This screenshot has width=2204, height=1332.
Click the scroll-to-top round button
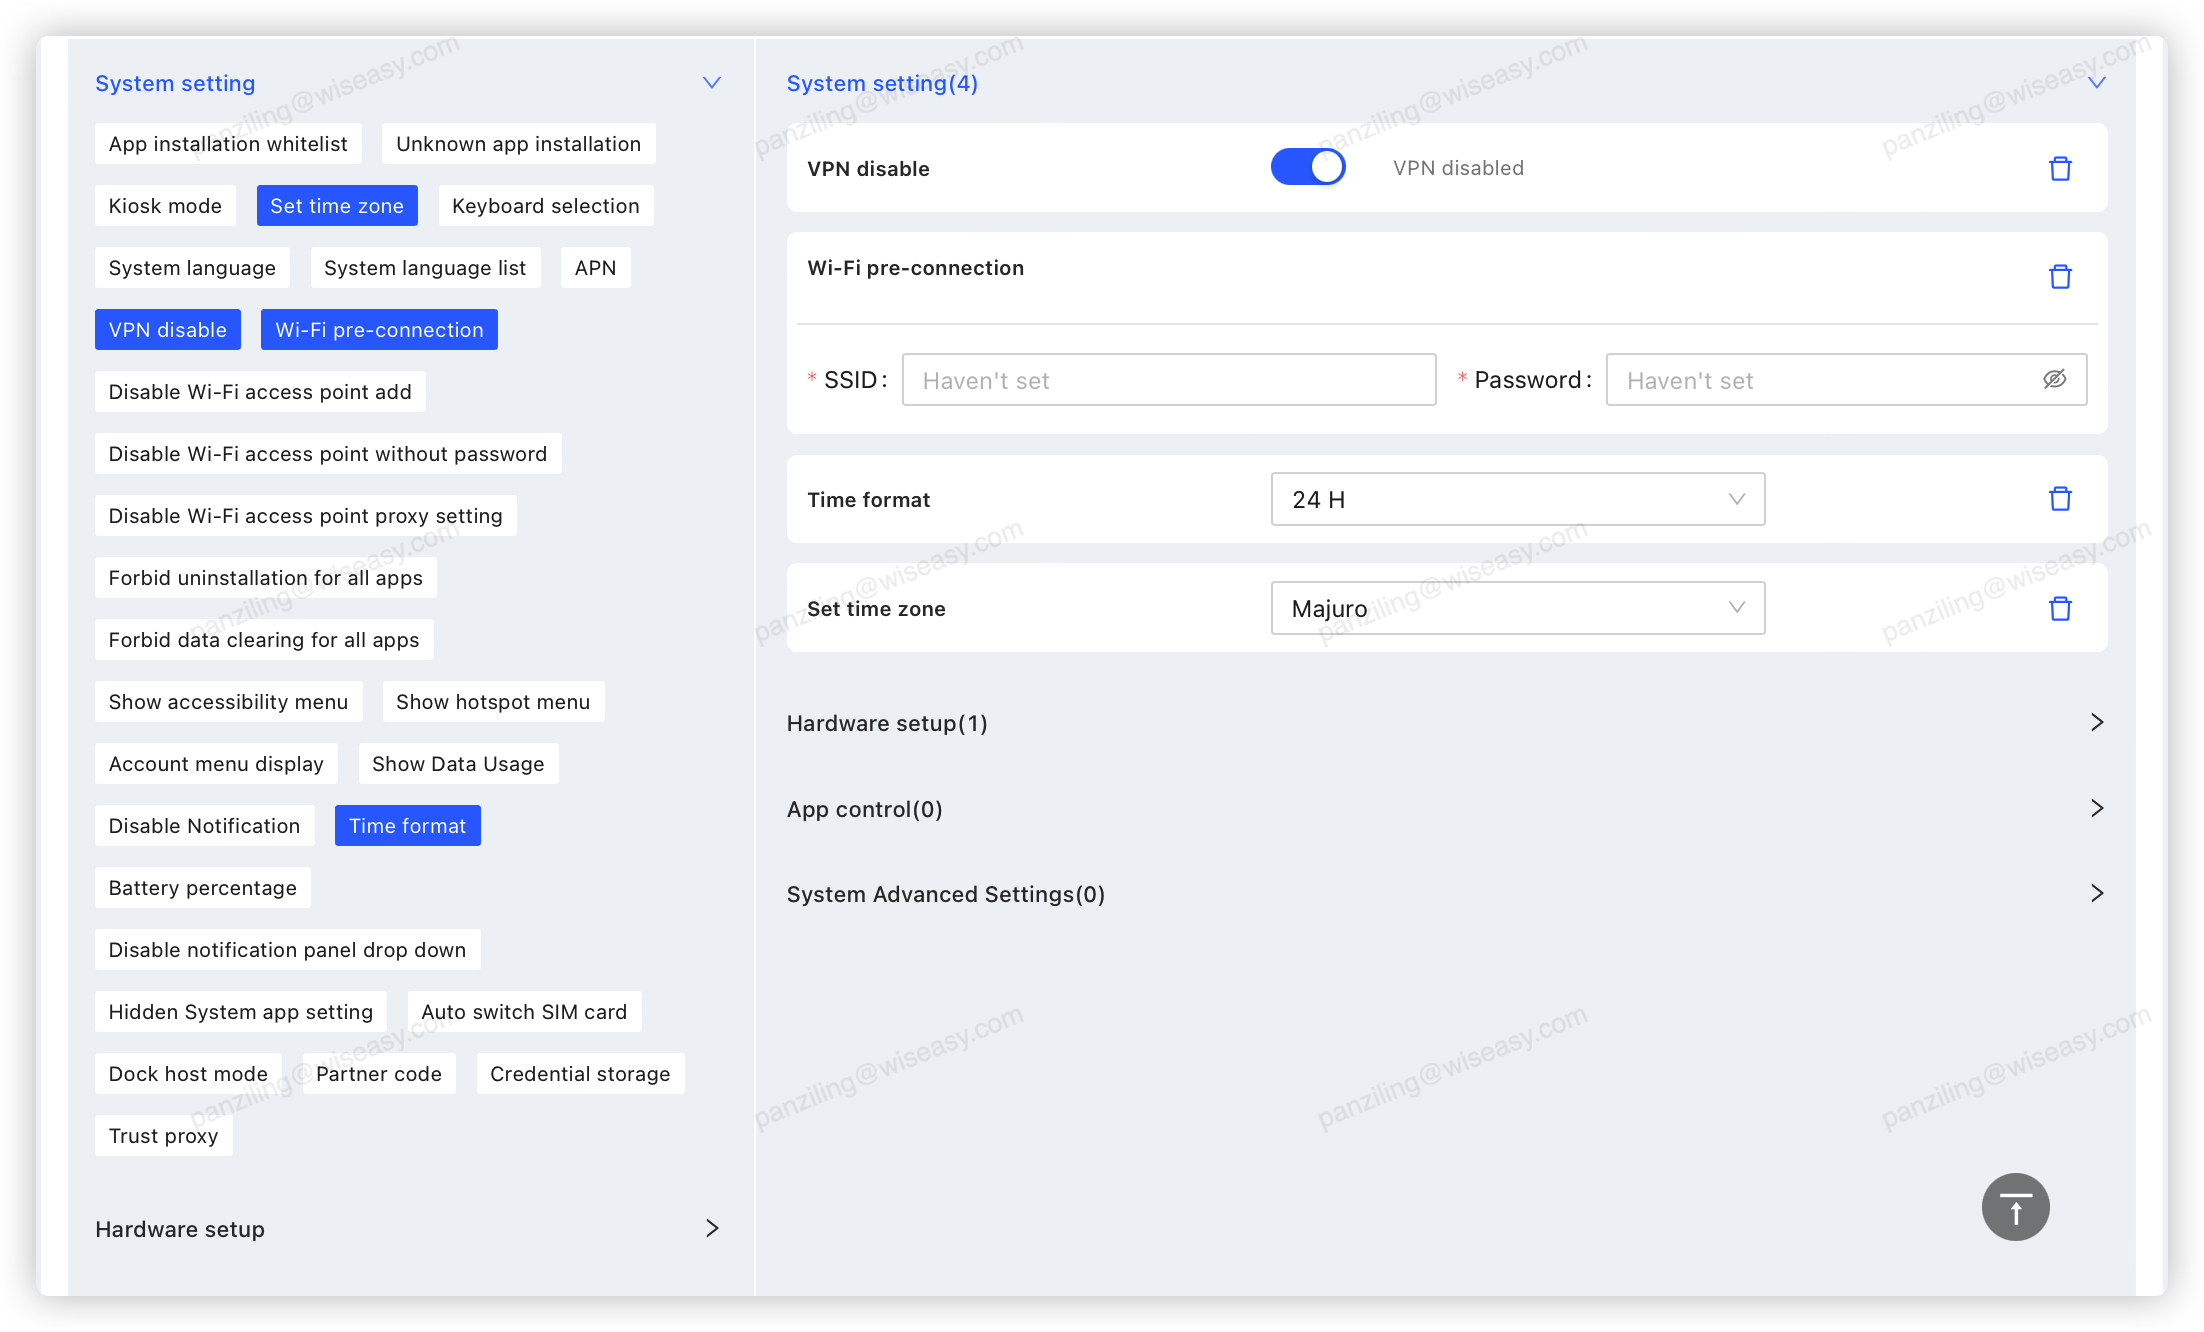click(2015, 1207)
